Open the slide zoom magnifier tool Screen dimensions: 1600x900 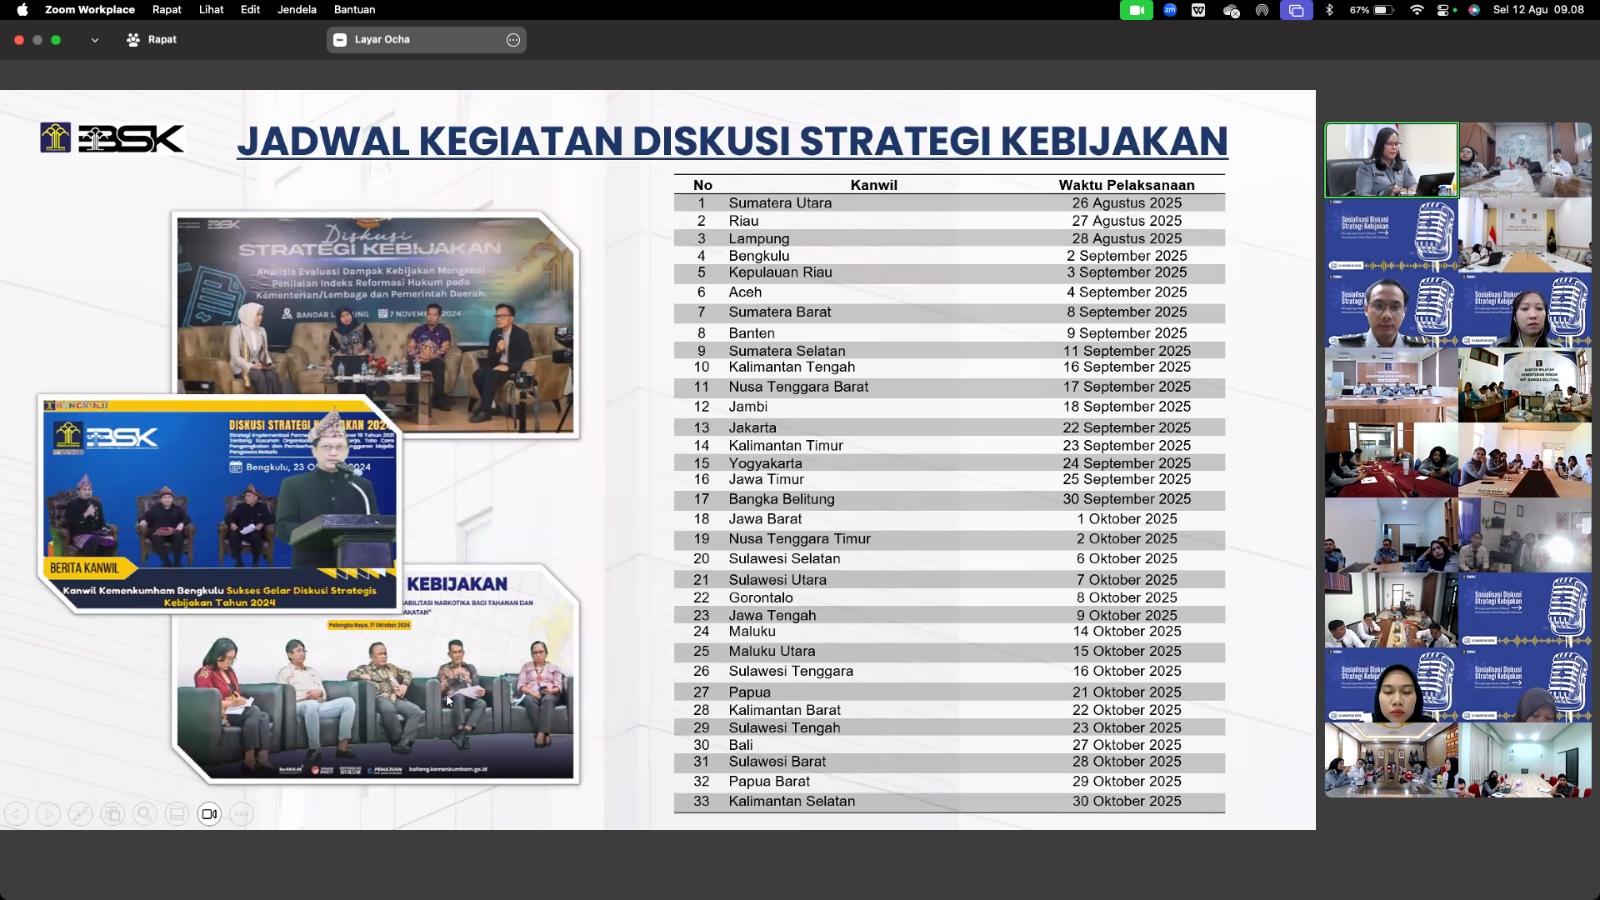tap(145, 814)
